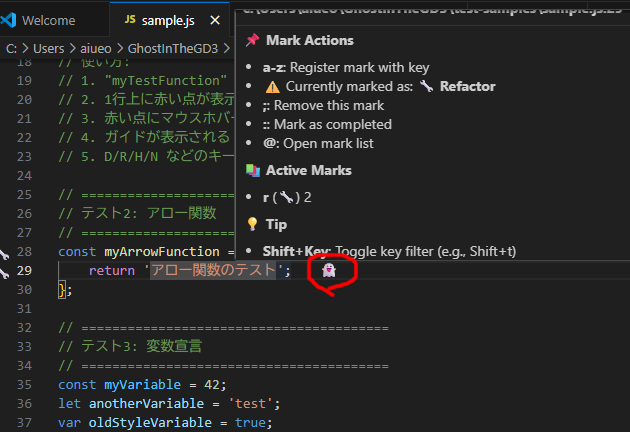
Task: Click 'Open mark list' entry
Action: tap(318, 143)
